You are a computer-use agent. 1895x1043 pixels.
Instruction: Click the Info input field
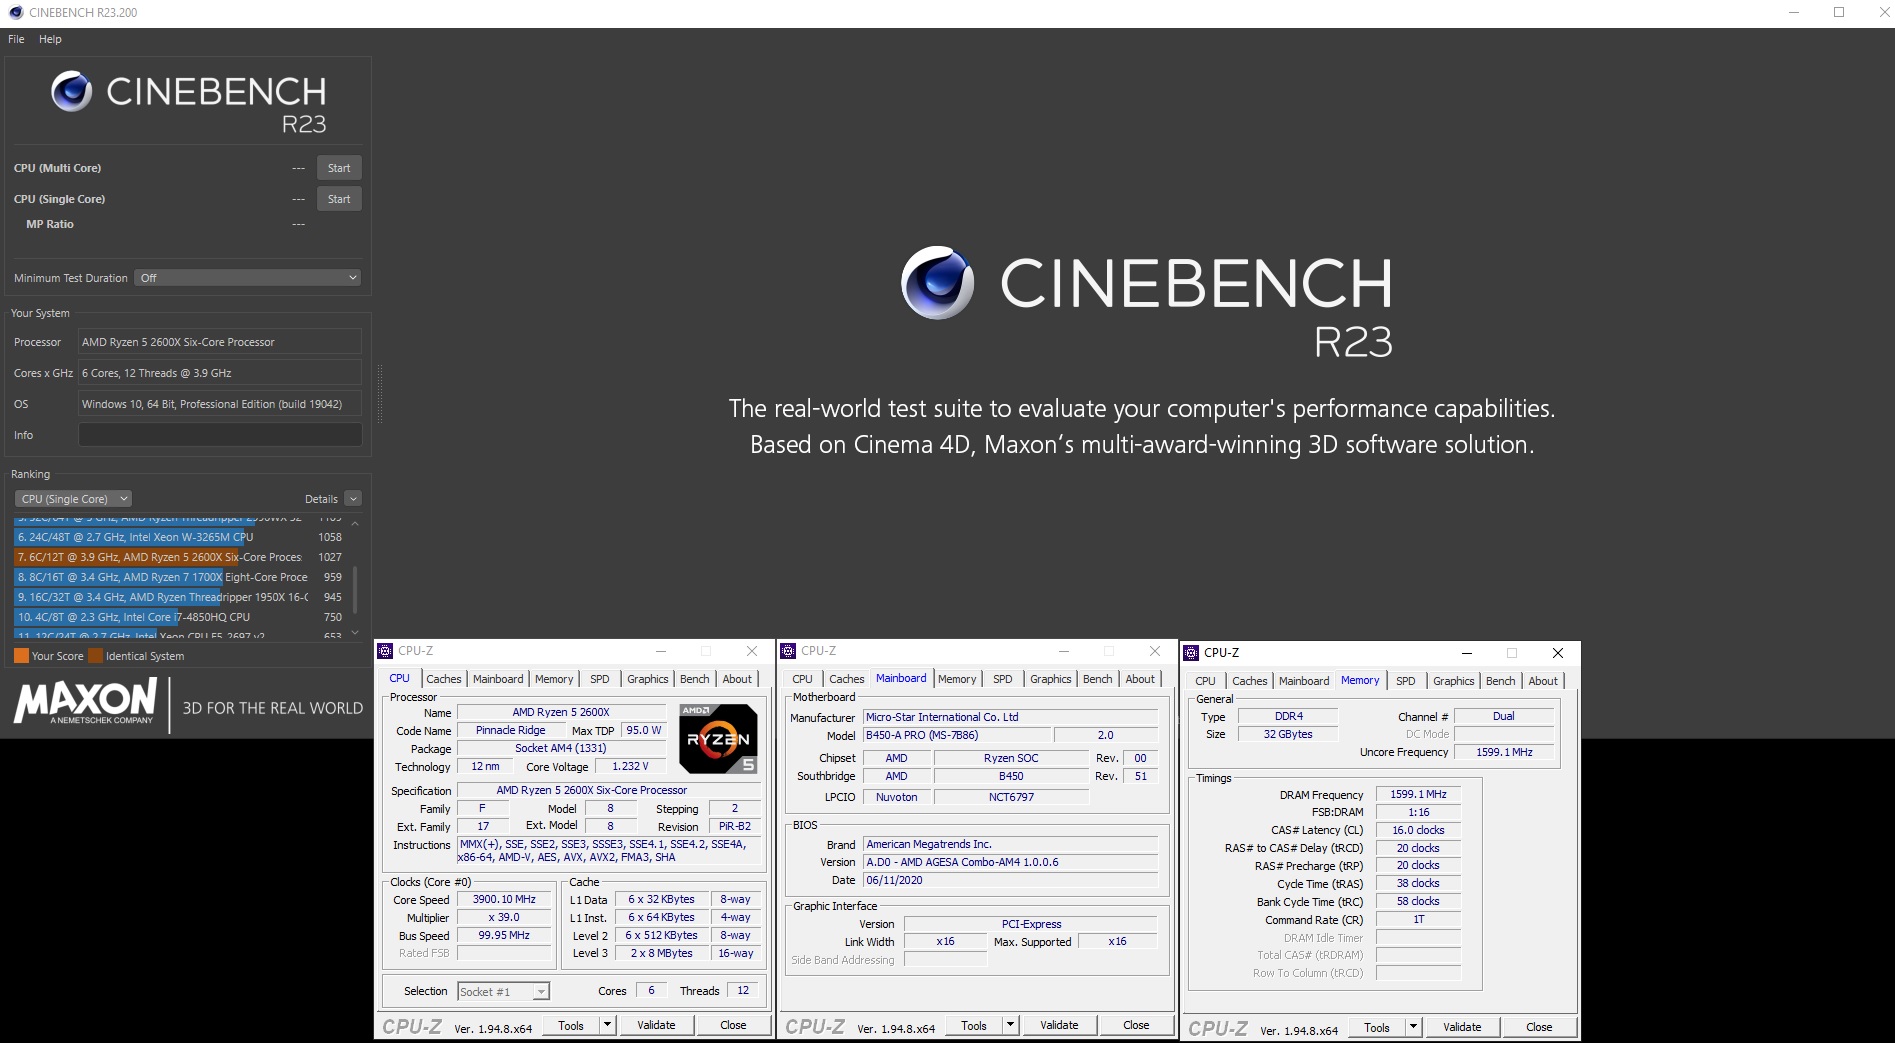[220, 435]
